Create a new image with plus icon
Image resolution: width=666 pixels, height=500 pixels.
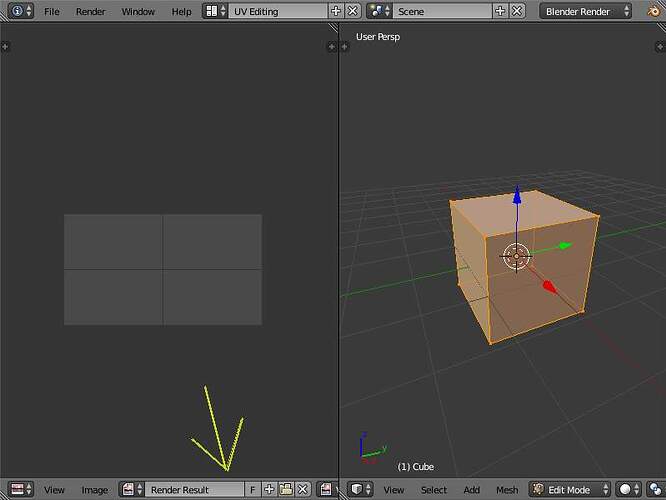coord(269,489)
